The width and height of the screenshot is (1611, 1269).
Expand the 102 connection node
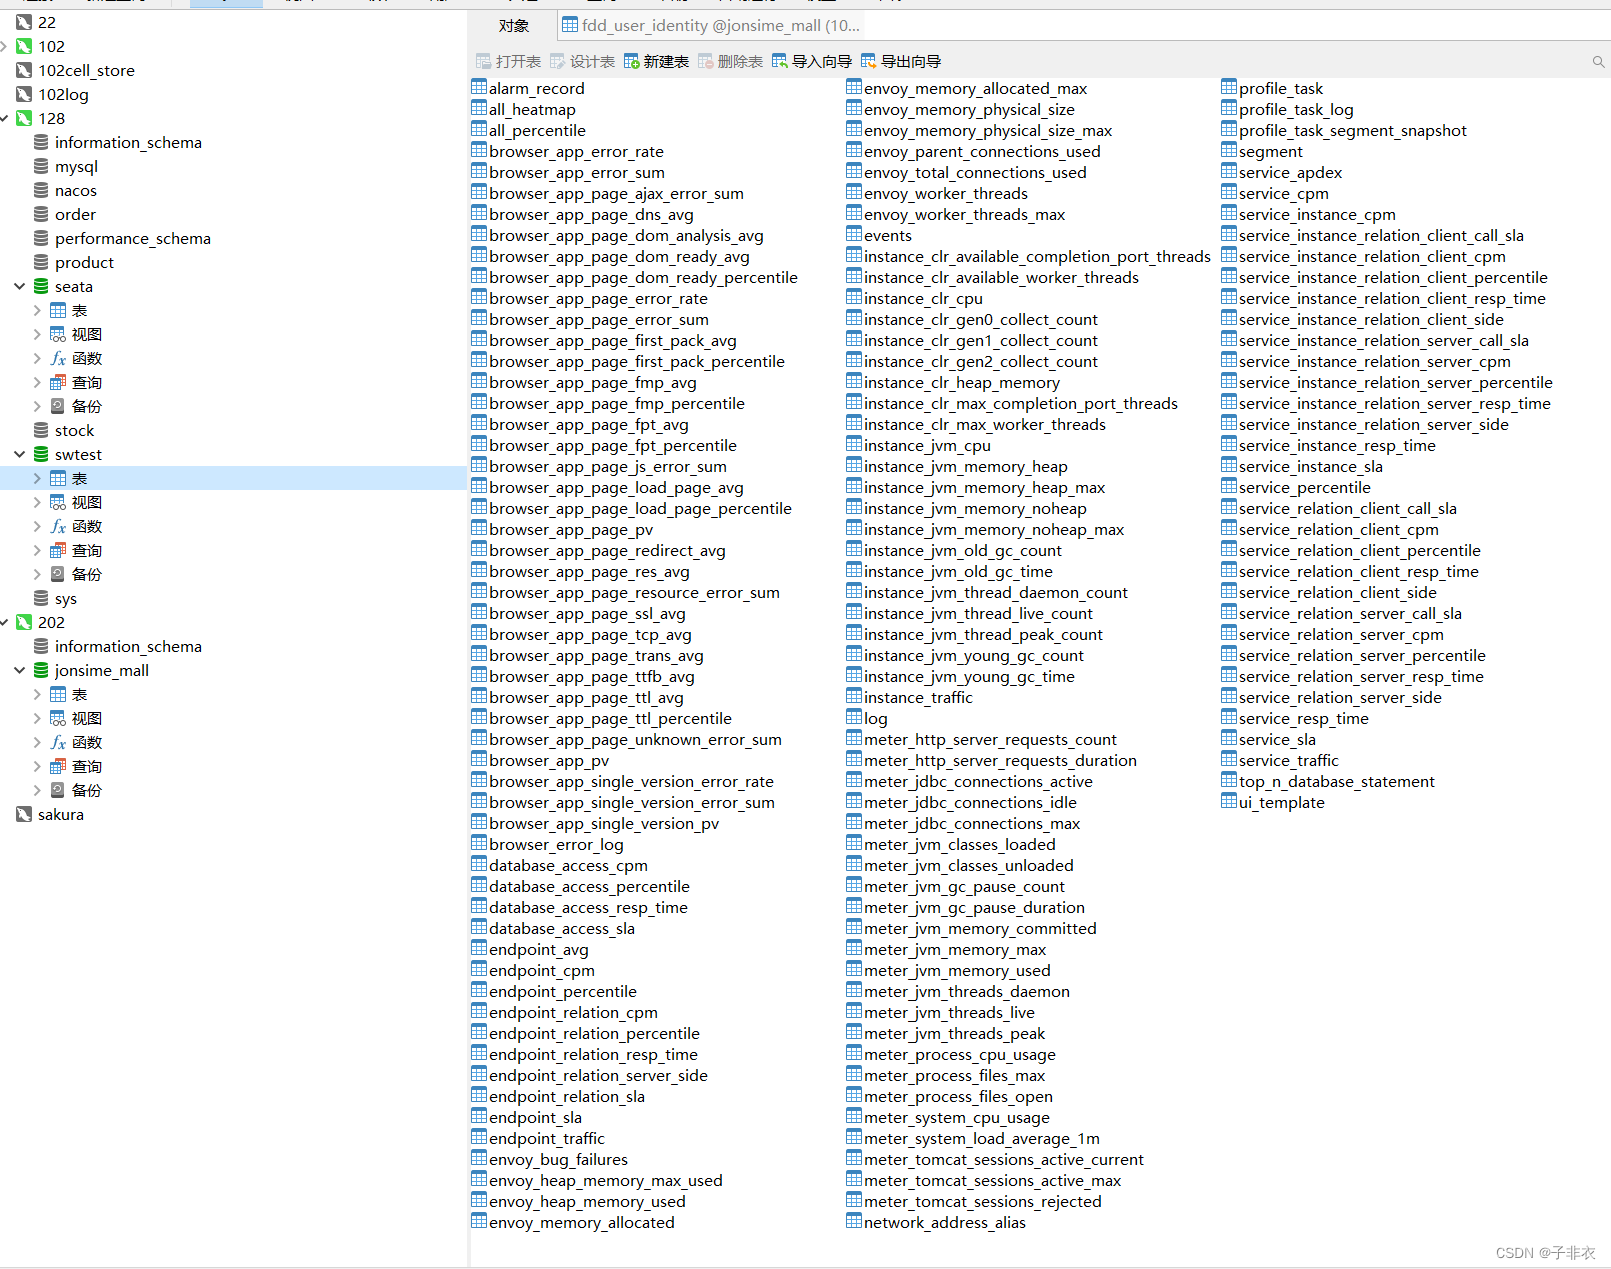point(5,46)
